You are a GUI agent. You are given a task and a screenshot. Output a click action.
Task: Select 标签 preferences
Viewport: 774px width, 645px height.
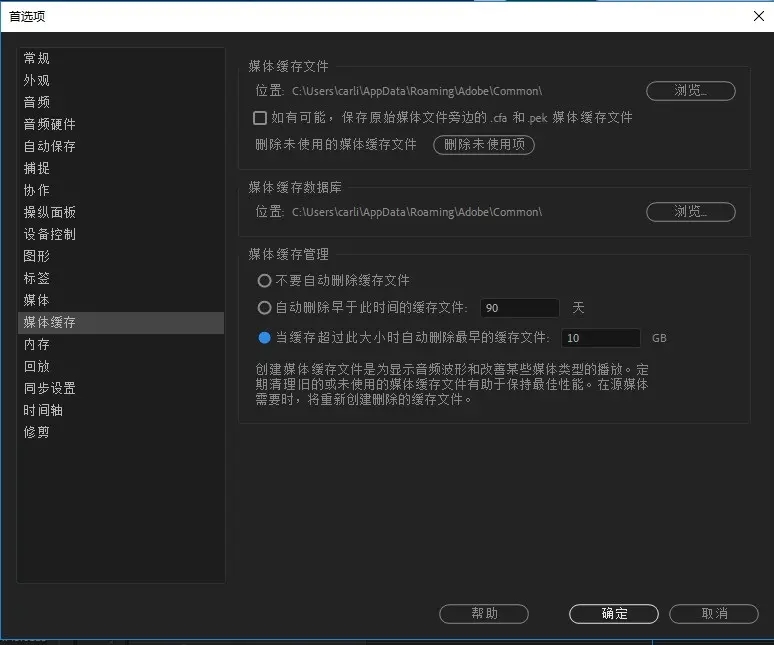tap(120, 278)
